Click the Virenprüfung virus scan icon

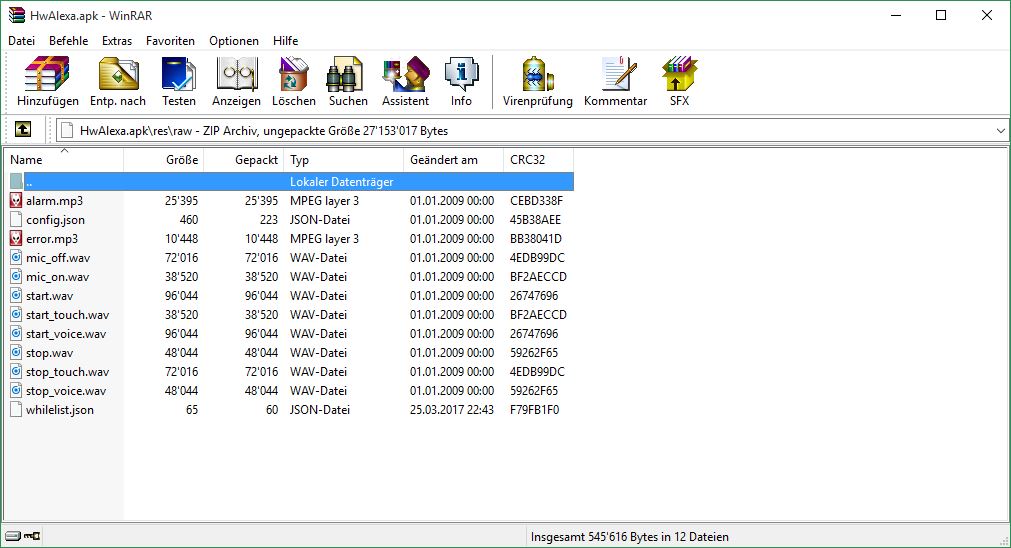tap(538, 74)
